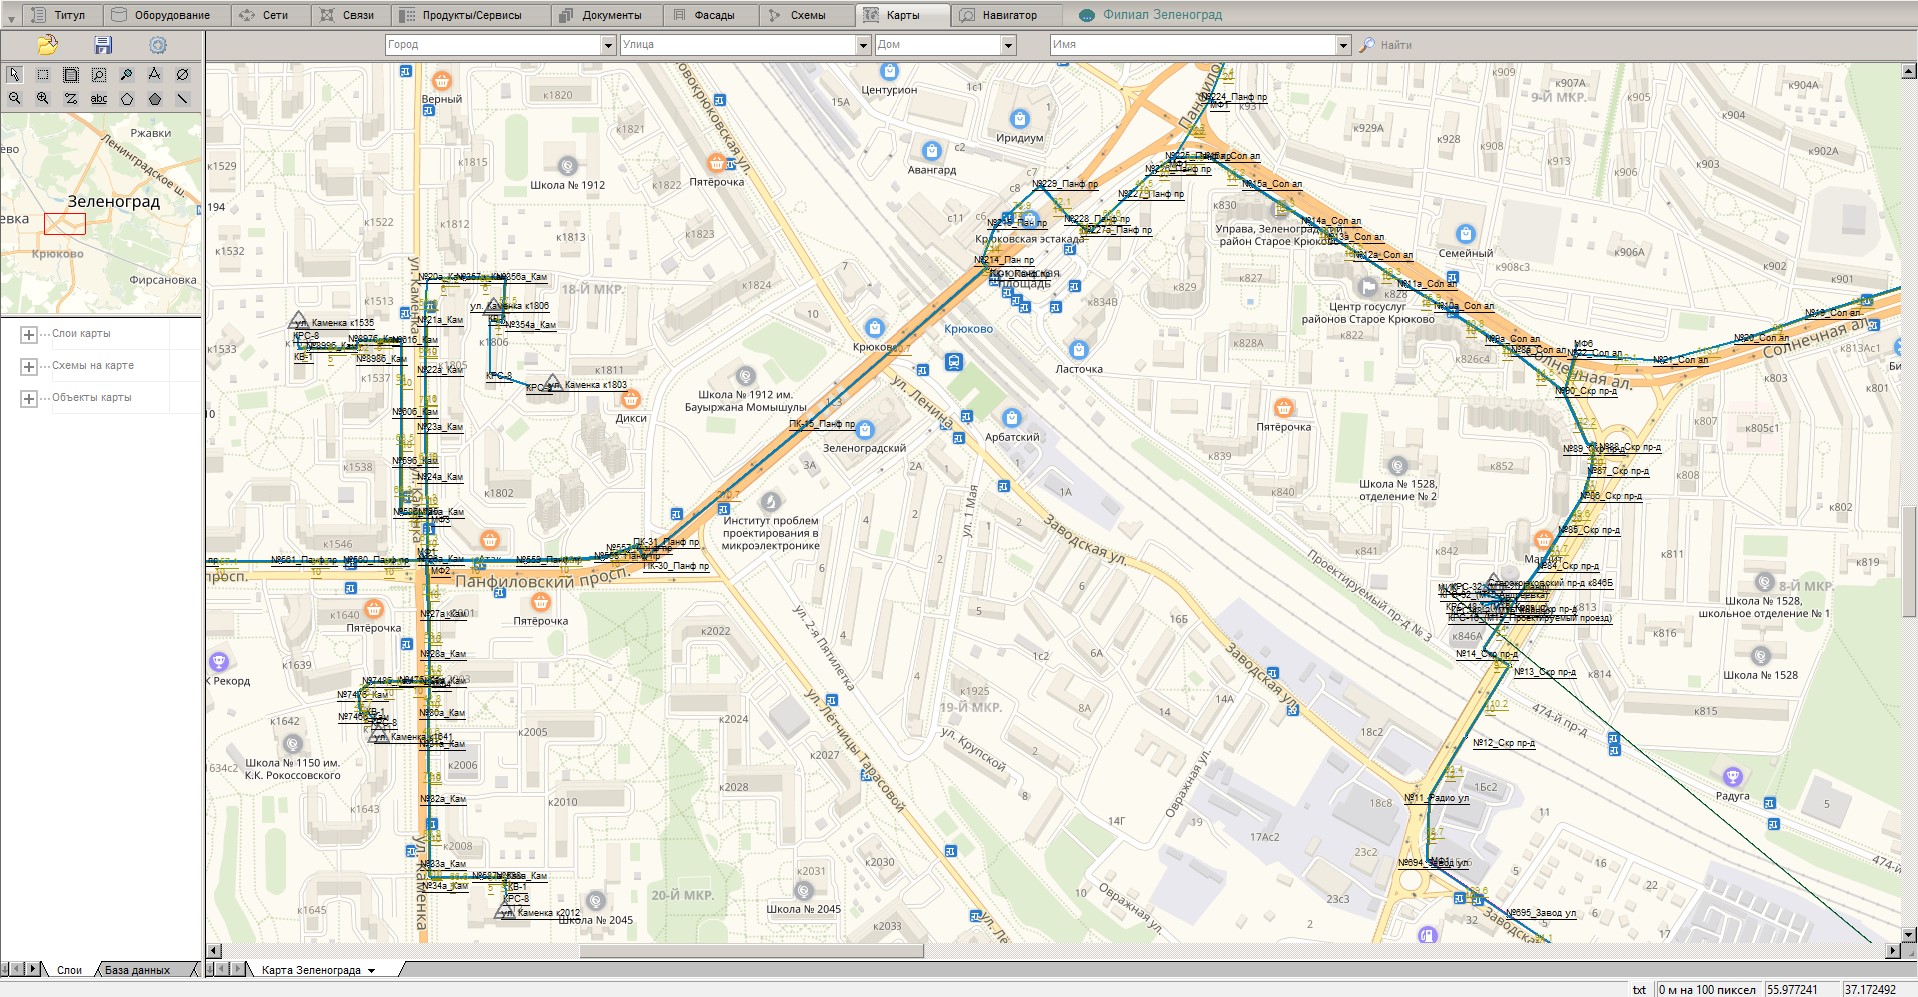Viewport: 1918px width, 997px height.
Task: Click the 55.977241 latitude status value
Action: click(1792, 989)
